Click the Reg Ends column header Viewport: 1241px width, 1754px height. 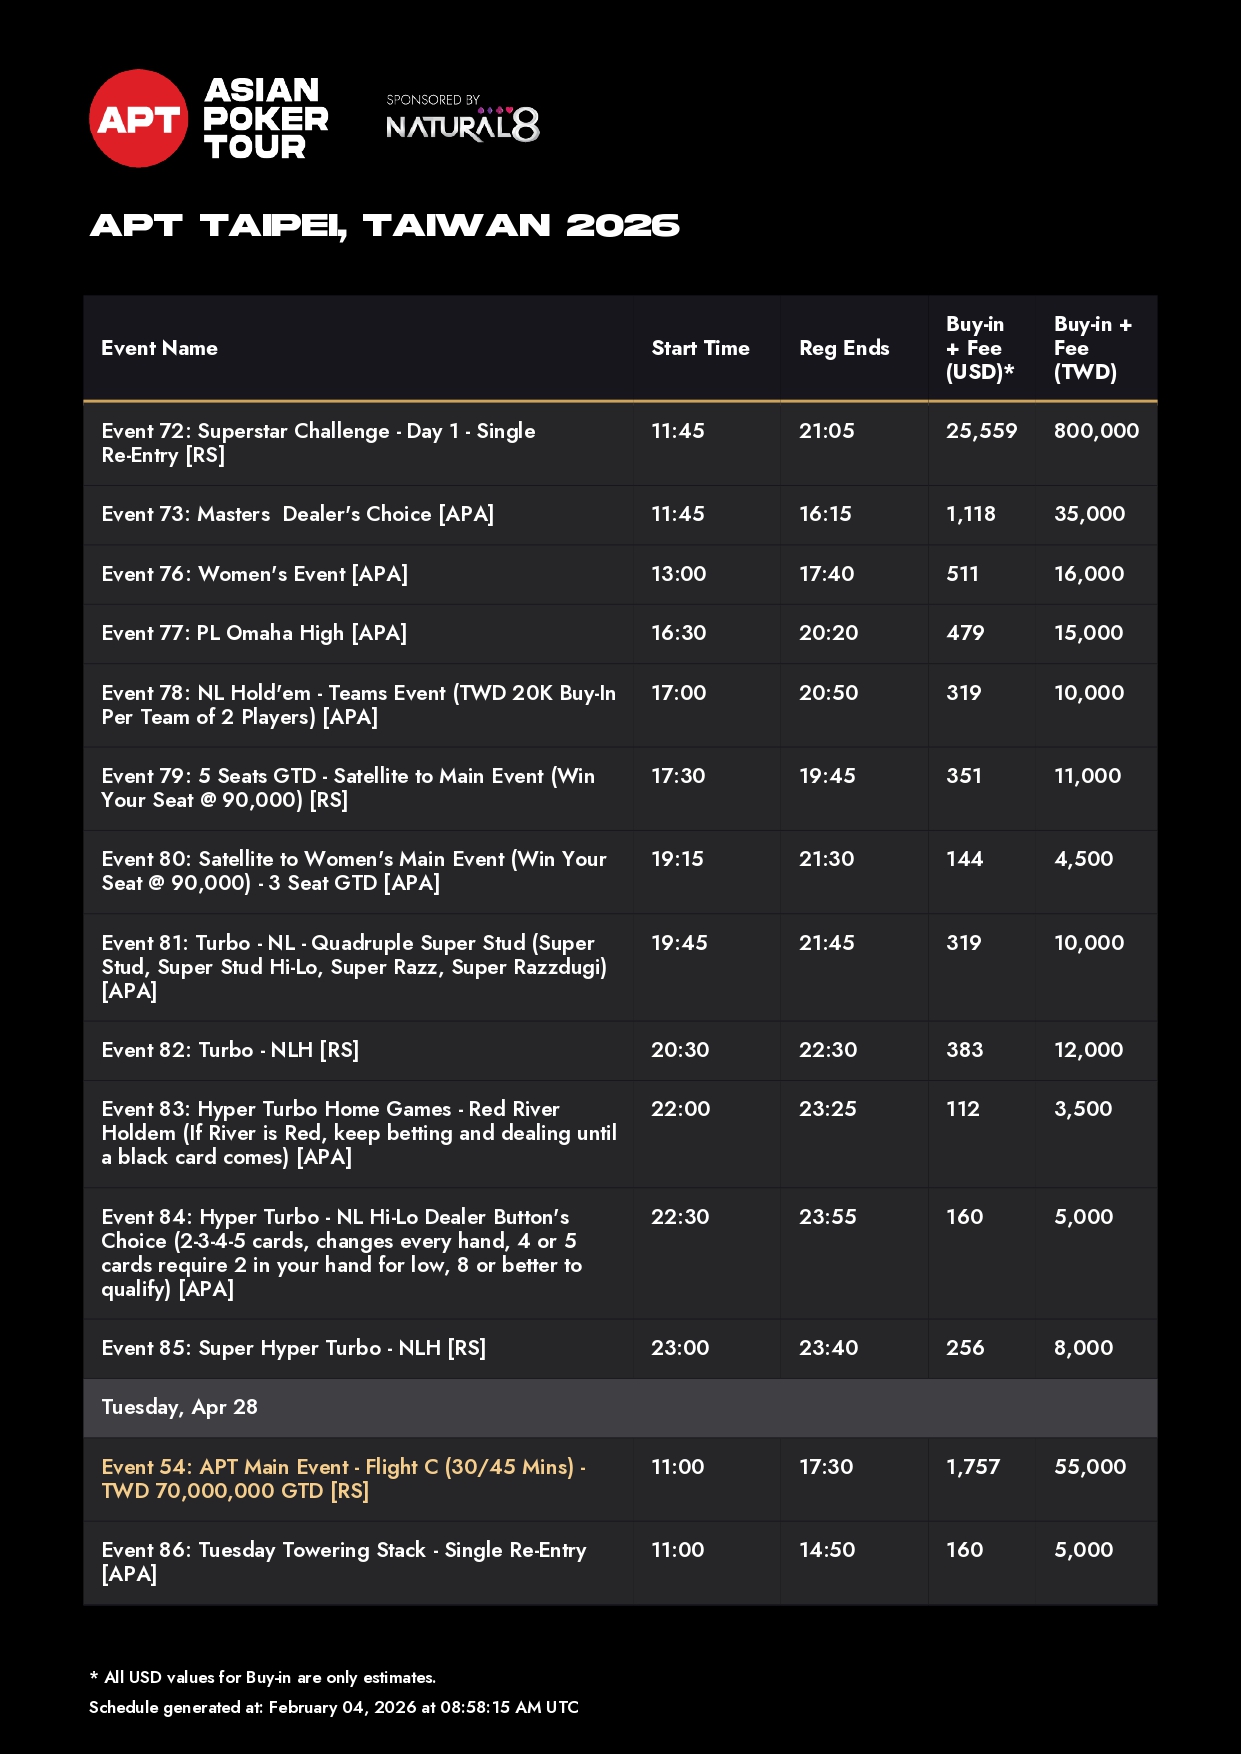(x=843, y=348)
